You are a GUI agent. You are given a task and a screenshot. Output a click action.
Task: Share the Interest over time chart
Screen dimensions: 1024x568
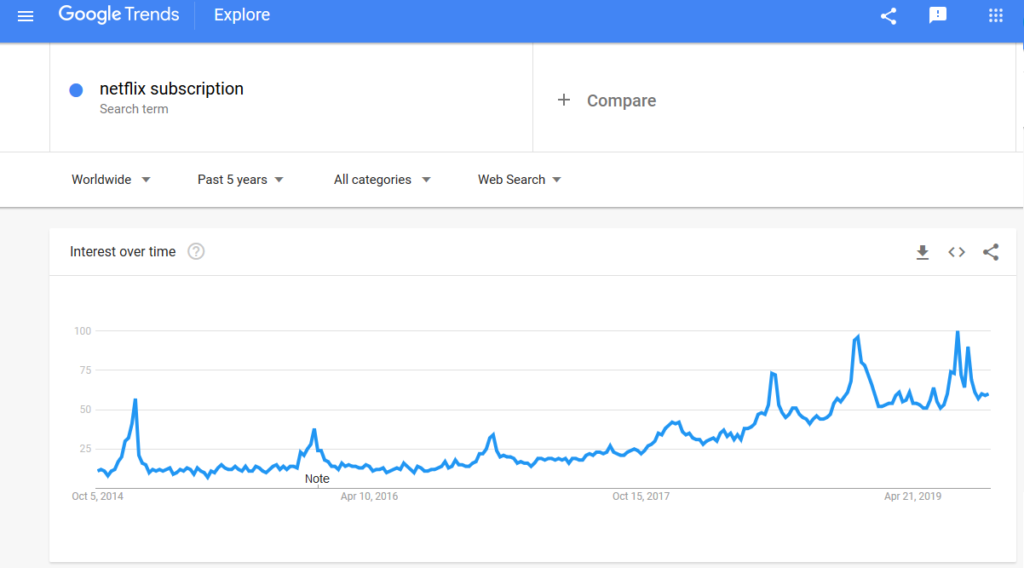[x=991, y=252]
